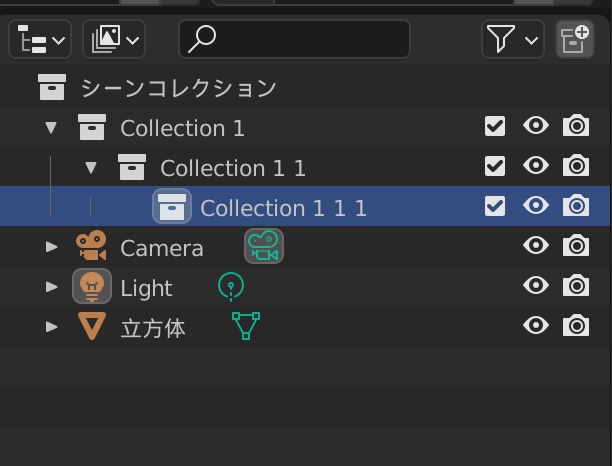Toggle render camera icon for Collection 1
612x466 pixels.
(575, 126)
